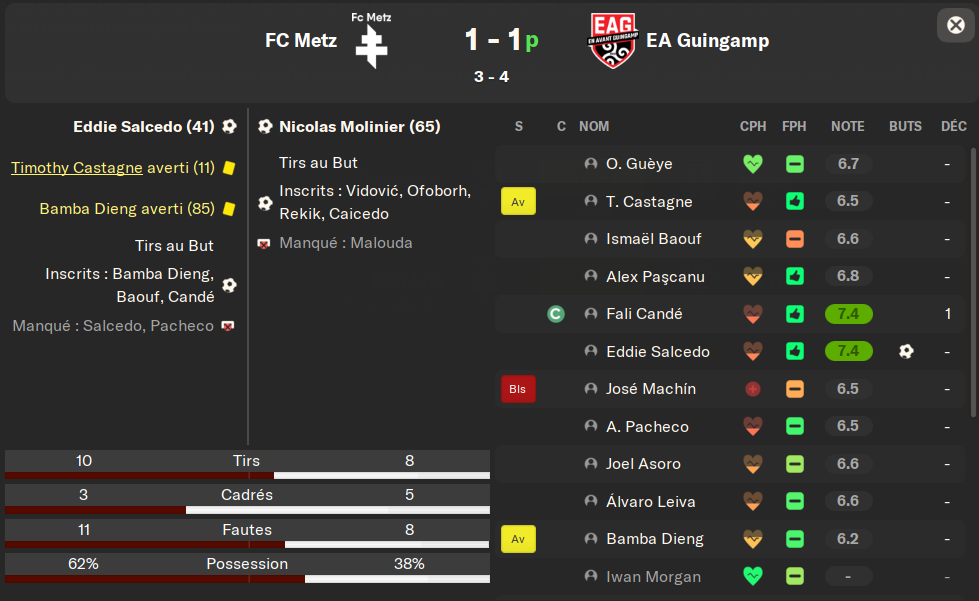Open the FC Metz team name link
The image size is (979, 601).
[300, 41]
